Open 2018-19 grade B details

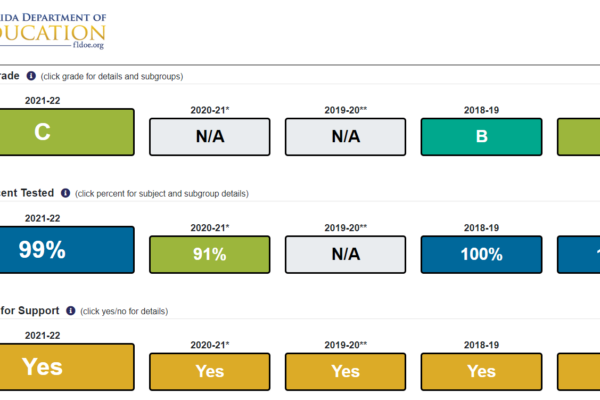(481, 137)
